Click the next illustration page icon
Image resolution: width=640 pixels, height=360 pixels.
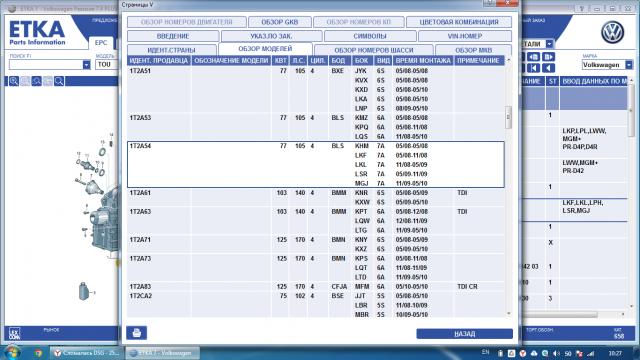[x=548, y=57]
